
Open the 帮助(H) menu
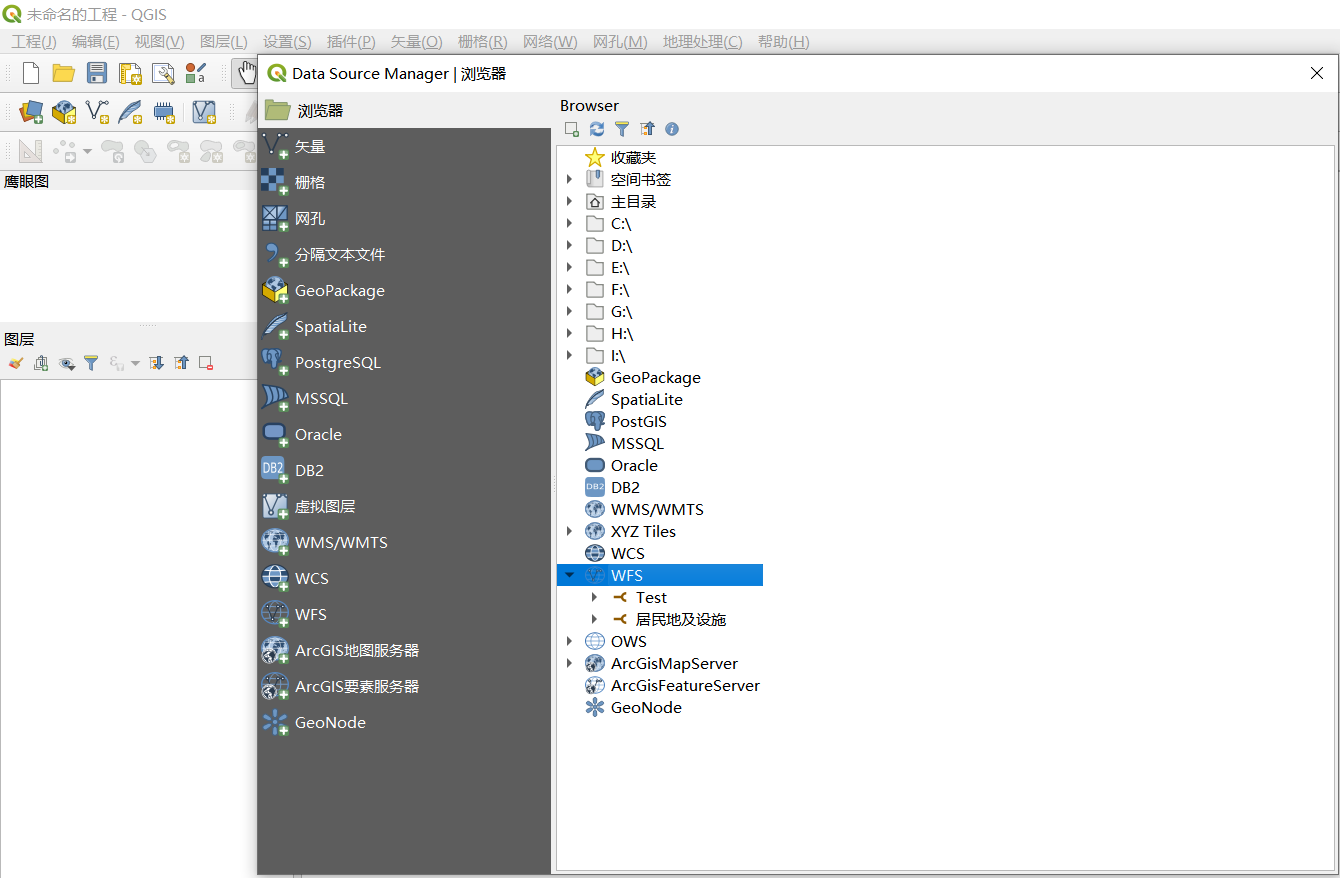(783, 41)
